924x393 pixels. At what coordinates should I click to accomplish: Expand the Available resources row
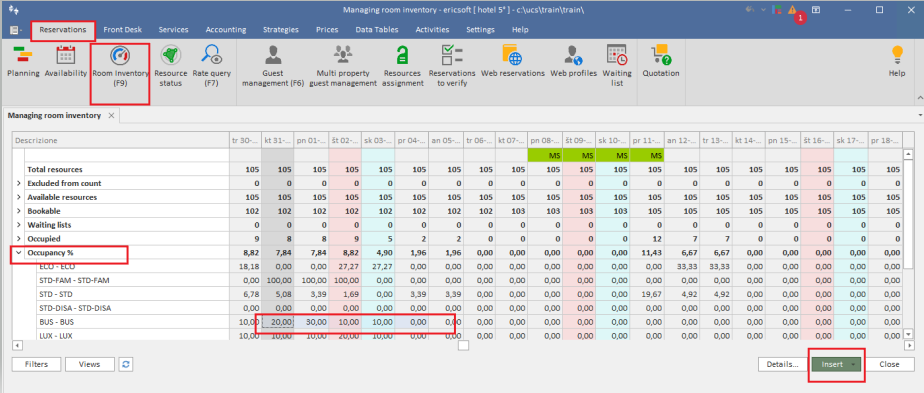tap(18, 197)
